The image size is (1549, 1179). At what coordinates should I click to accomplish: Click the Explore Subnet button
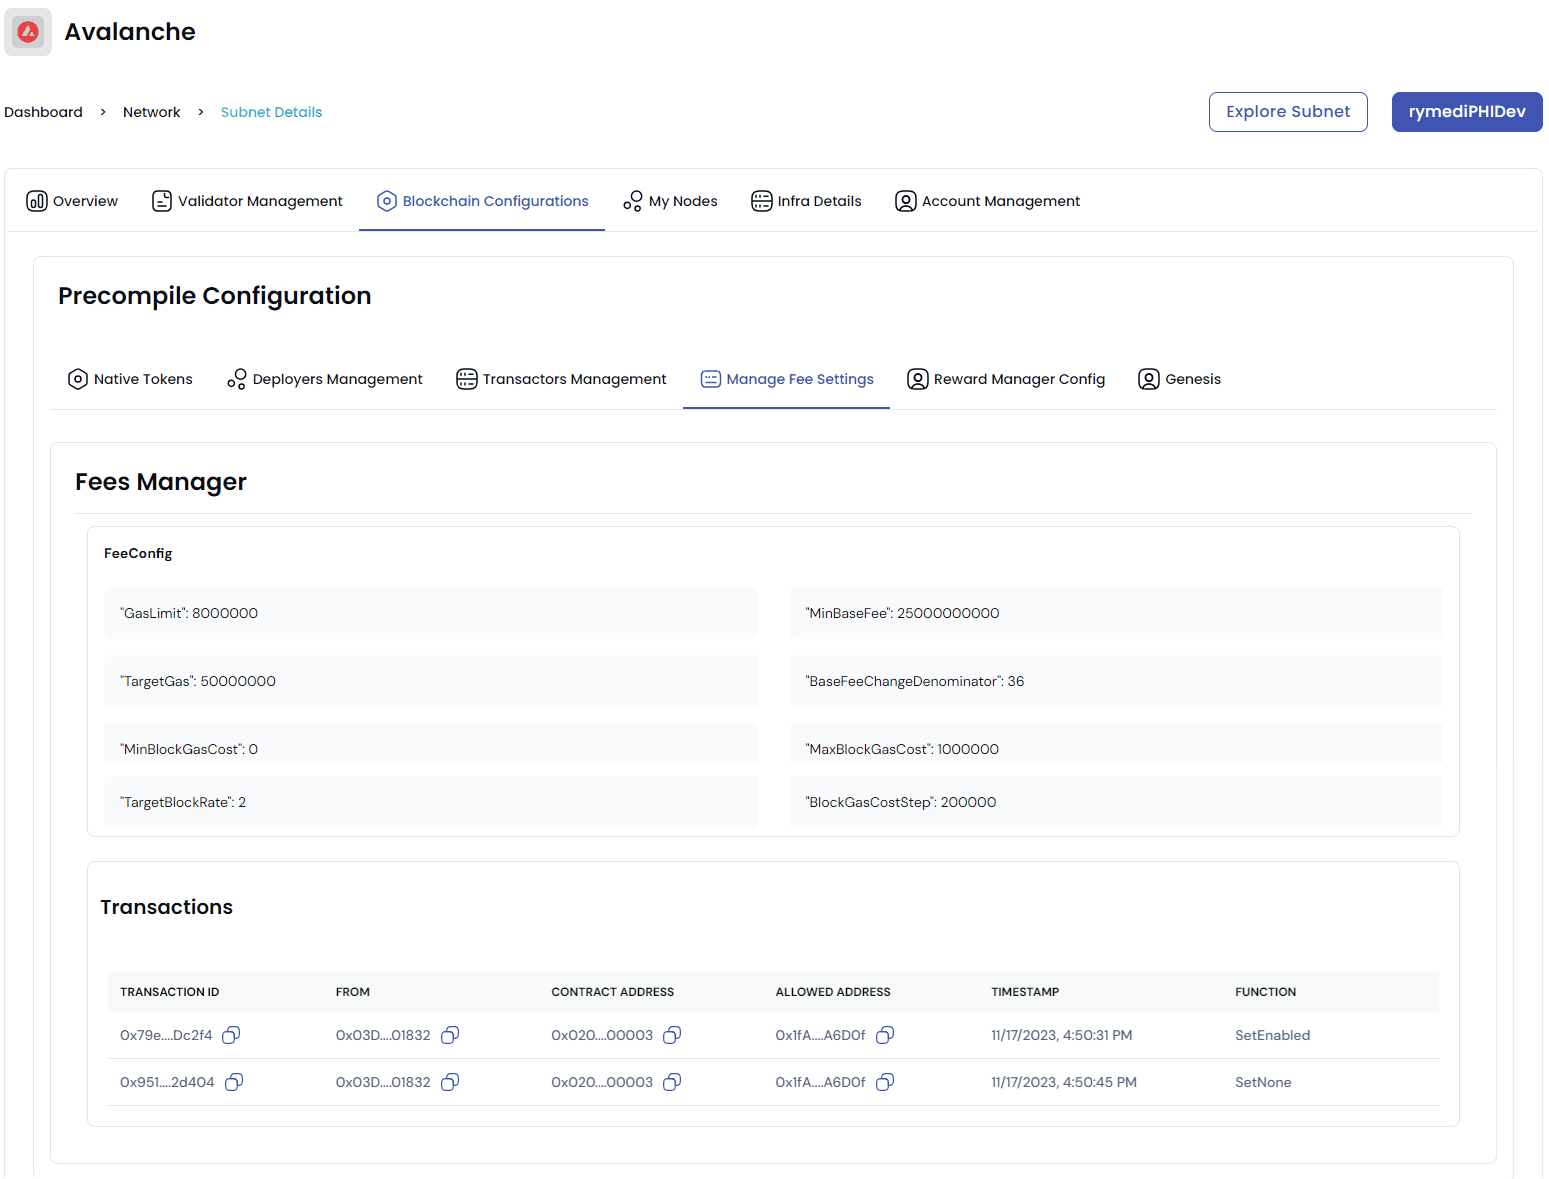1288,112
